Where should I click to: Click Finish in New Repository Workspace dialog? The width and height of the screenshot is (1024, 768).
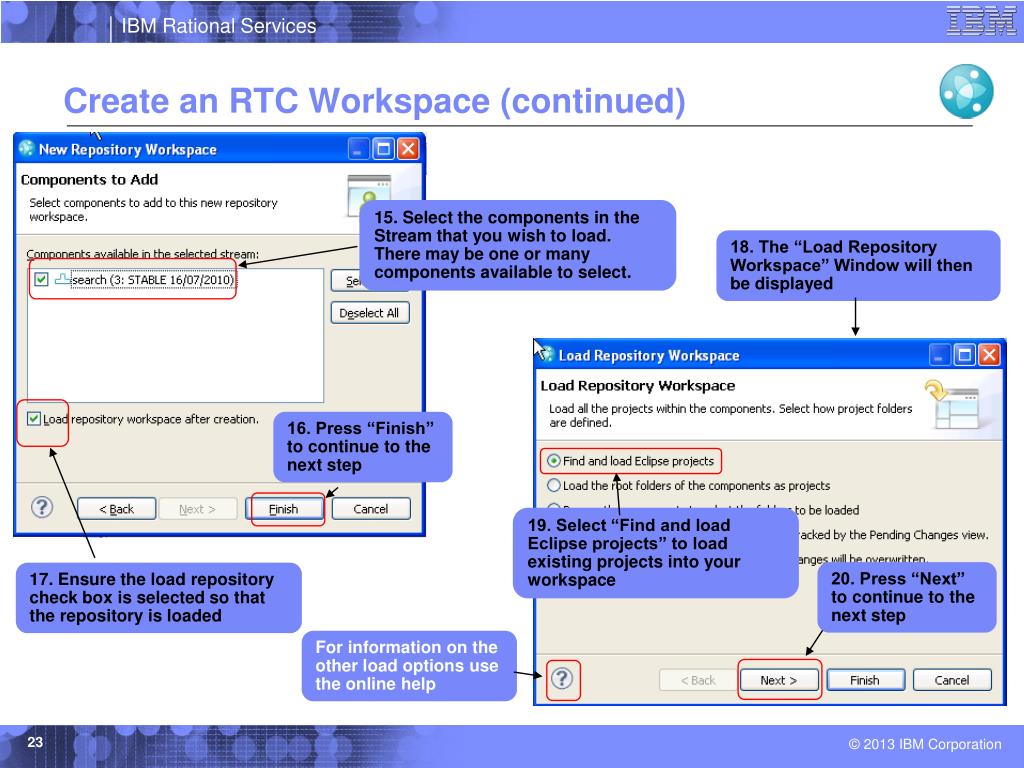click(x=284, y=509)
